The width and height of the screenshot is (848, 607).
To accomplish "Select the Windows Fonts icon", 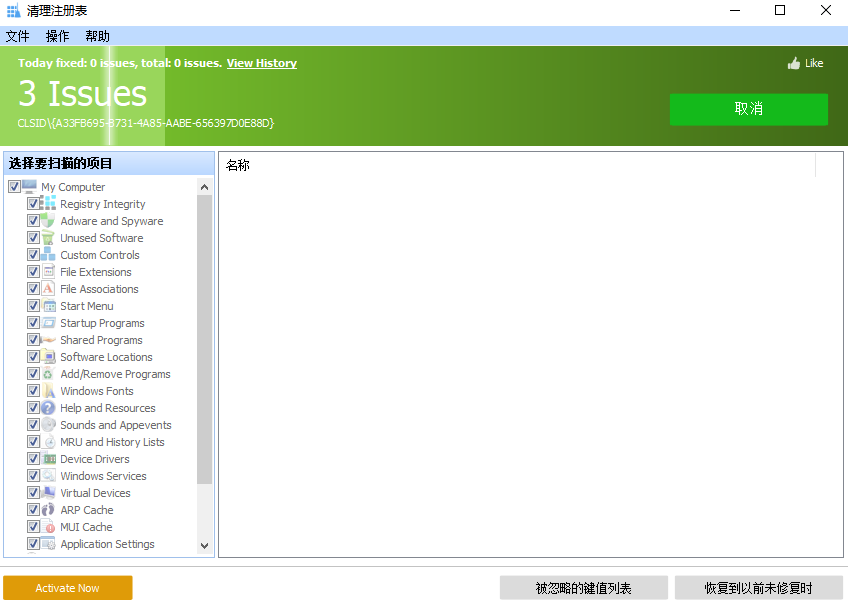I will coord(48,390).
